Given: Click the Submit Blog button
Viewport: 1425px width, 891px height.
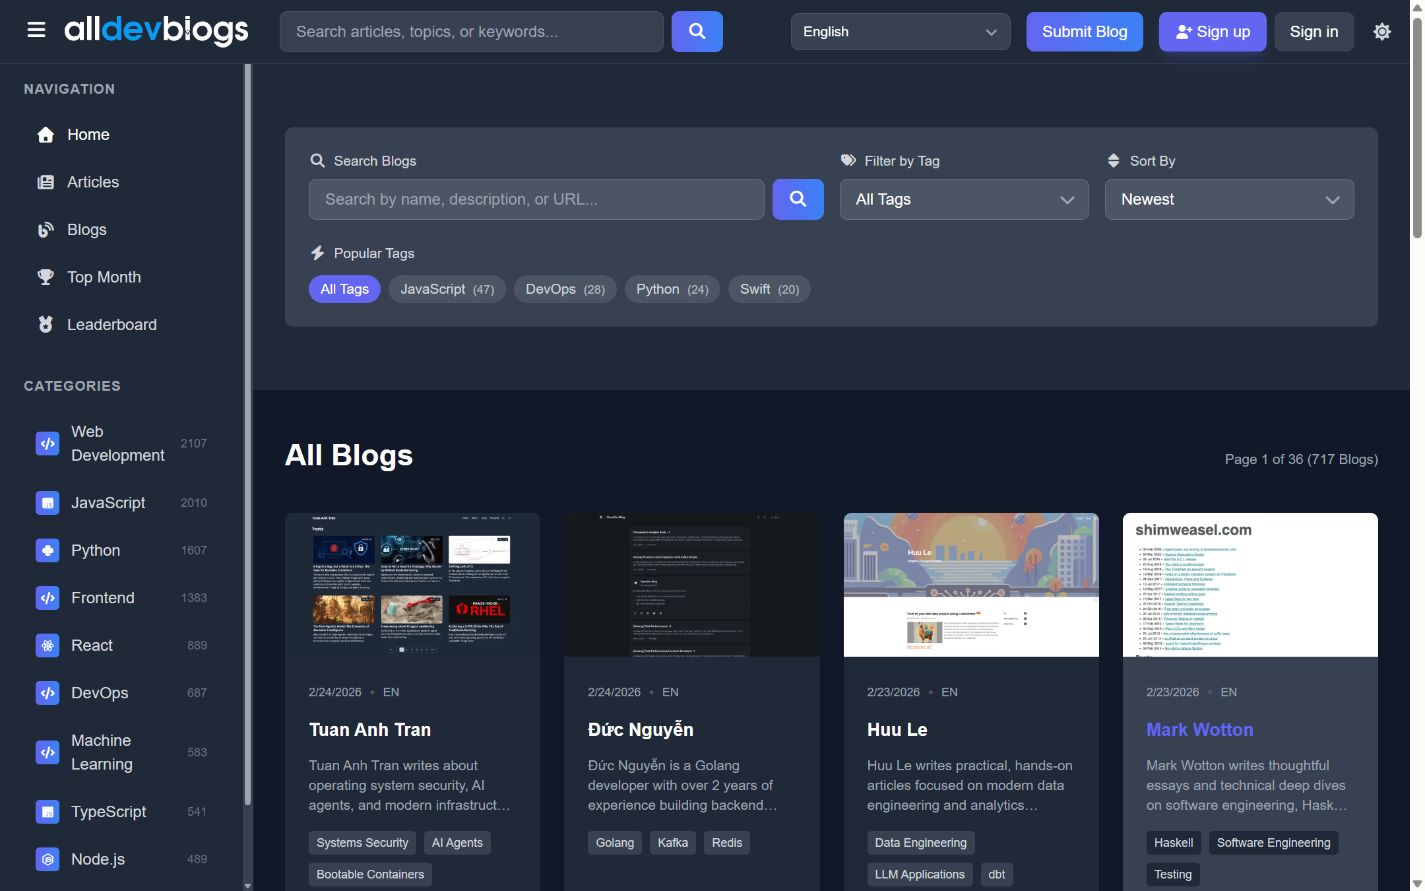Looking at the screenshot, I should (1085, 32).
